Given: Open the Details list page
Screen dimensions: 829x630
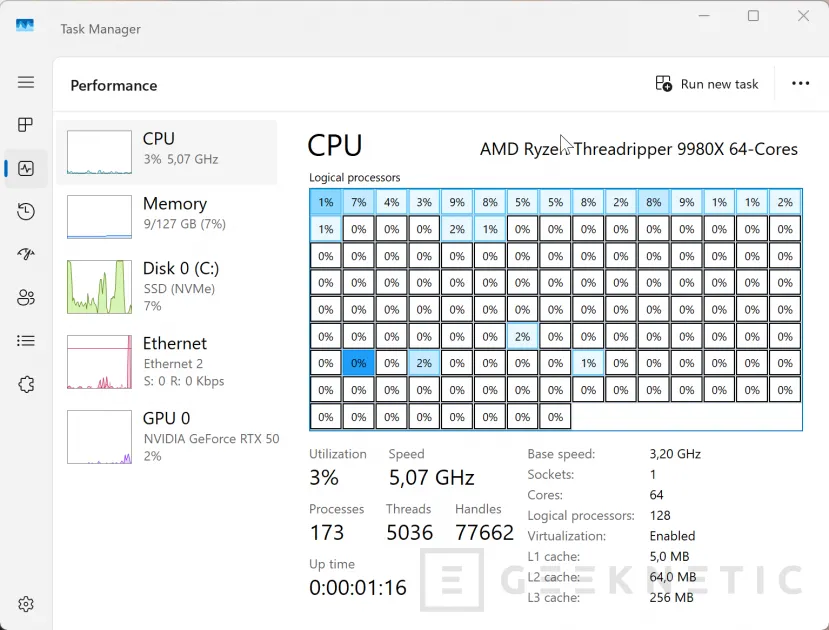Looking at the screenshot, I should click(x=25, y=341).
